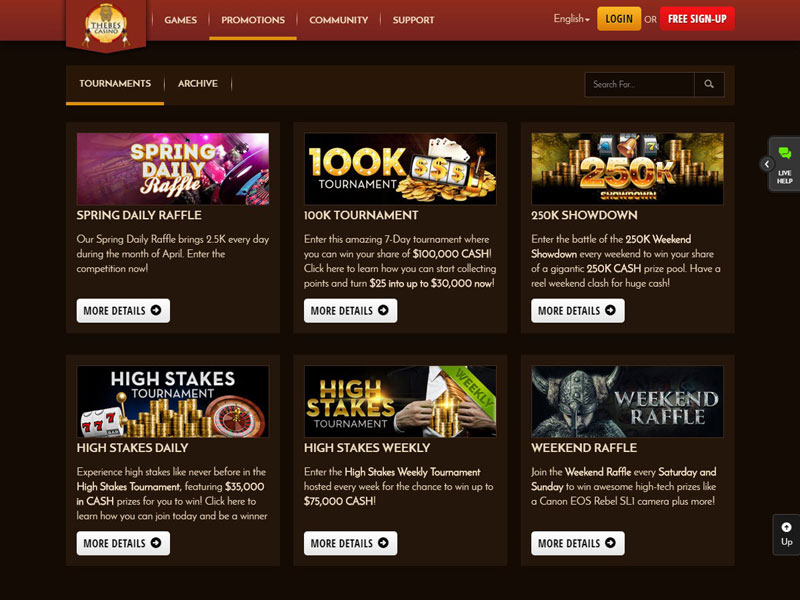Image resolution: width=800 pixels, height=600 pixels.
Task: Click the Thebes Casino logo
Action: tap(106, 24)
